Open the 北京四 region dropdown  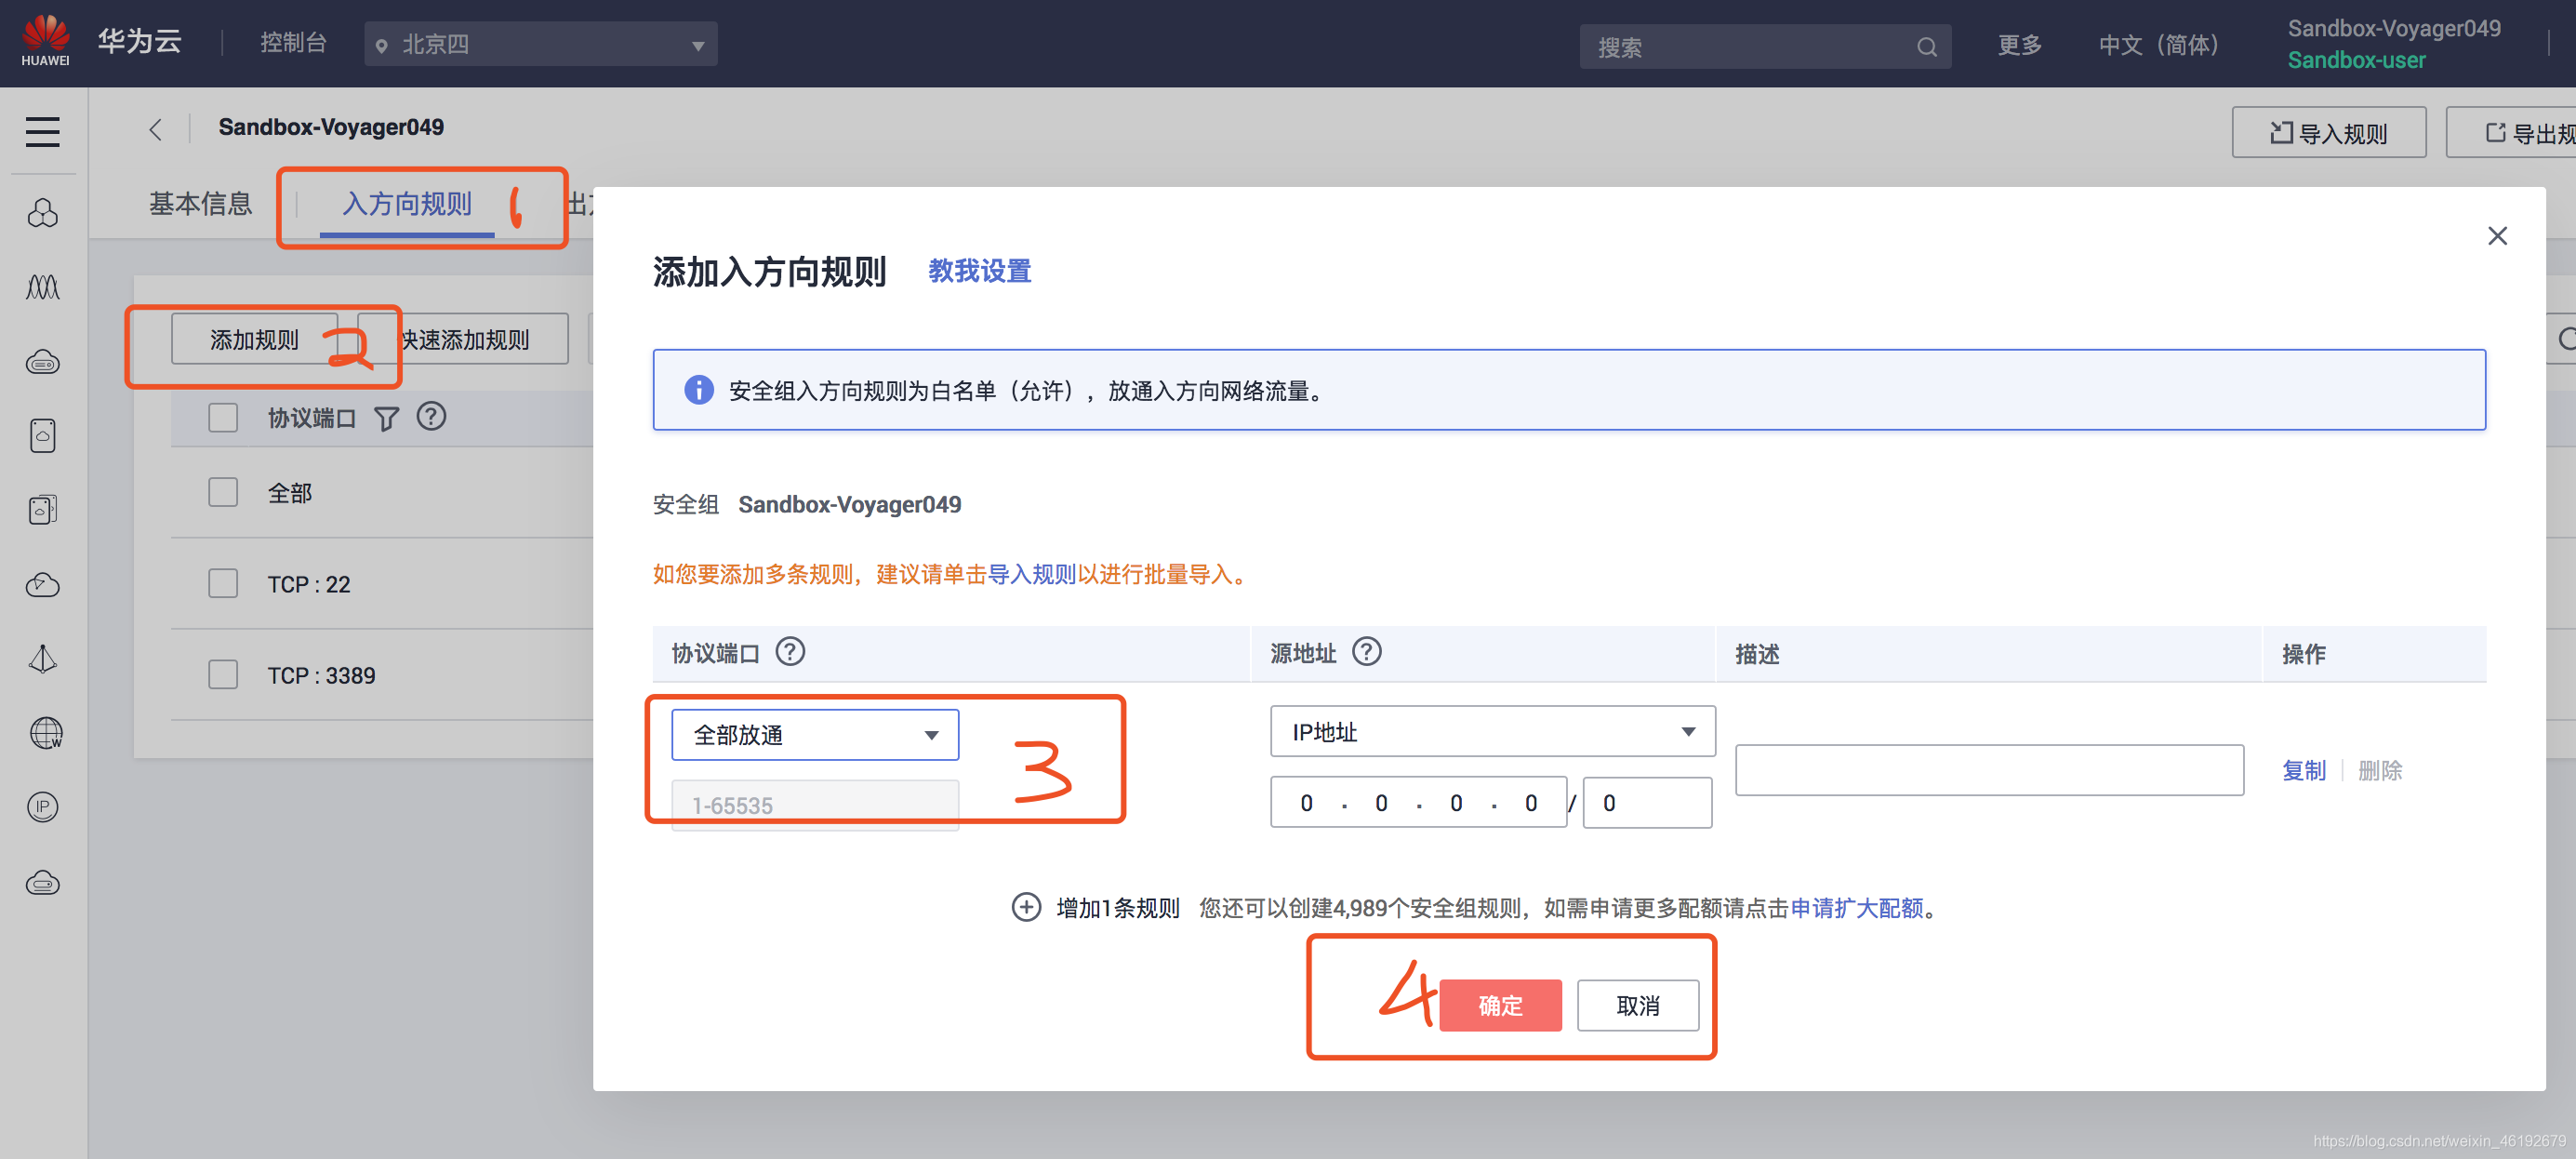(540, 45)
